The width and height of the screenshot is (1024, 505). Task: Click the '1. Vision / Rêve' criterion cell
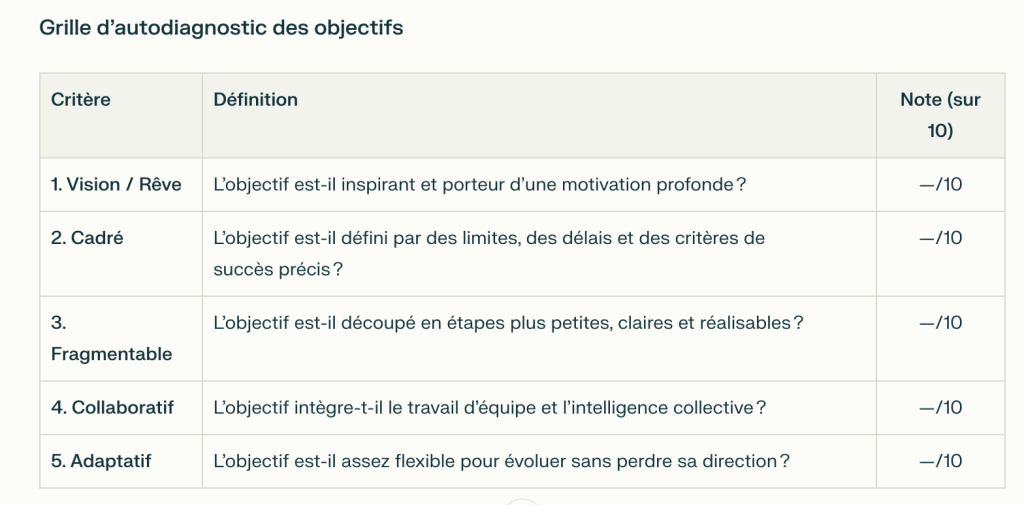point(121,184)
